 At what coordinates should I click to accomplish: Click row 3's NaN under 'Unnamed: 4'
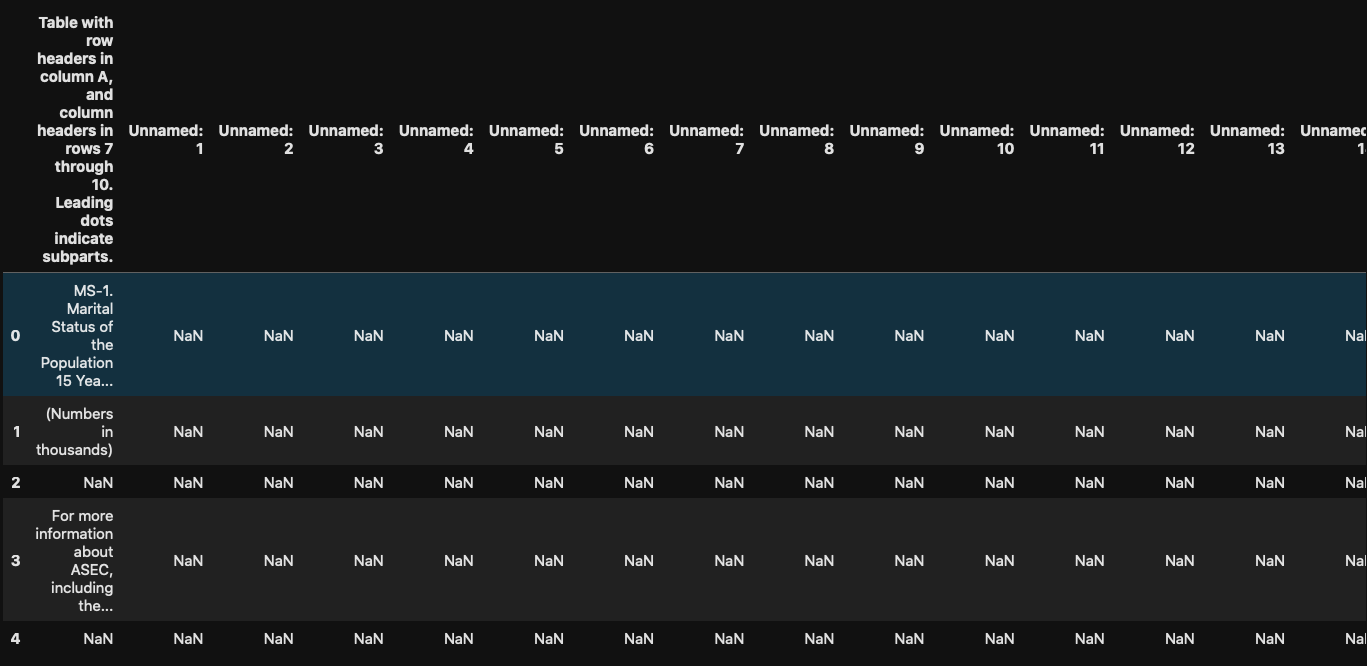pyautogui.click(x=458, y=561)
